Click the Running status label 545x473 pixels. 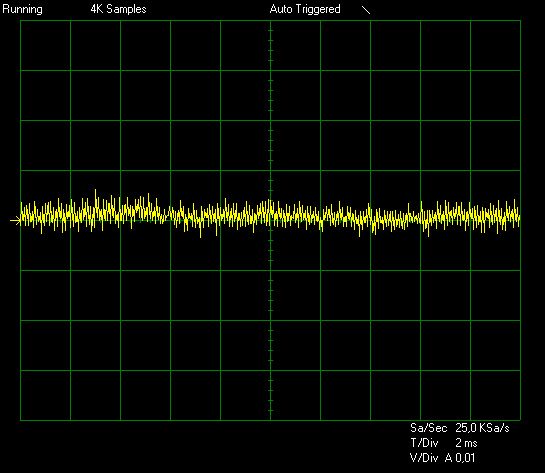(22, 9)
